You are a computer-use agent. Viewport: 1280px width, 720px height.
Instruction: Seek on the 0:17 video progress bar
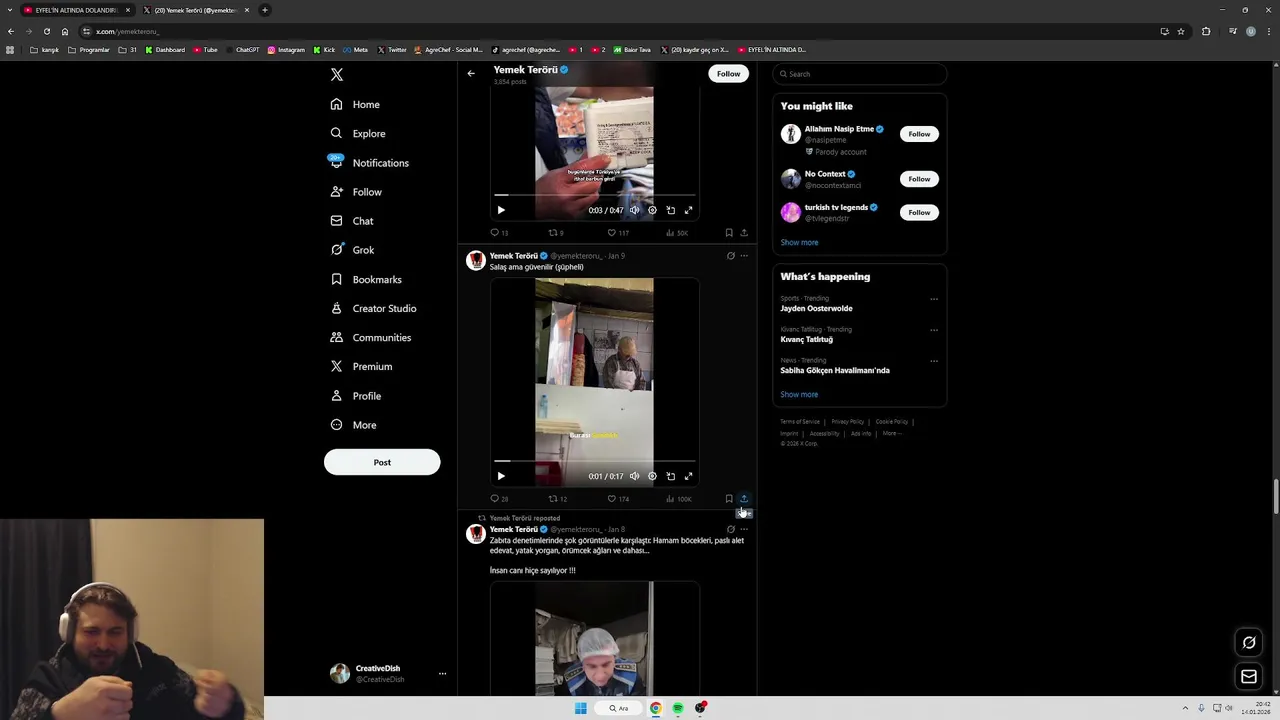point(594,461)
